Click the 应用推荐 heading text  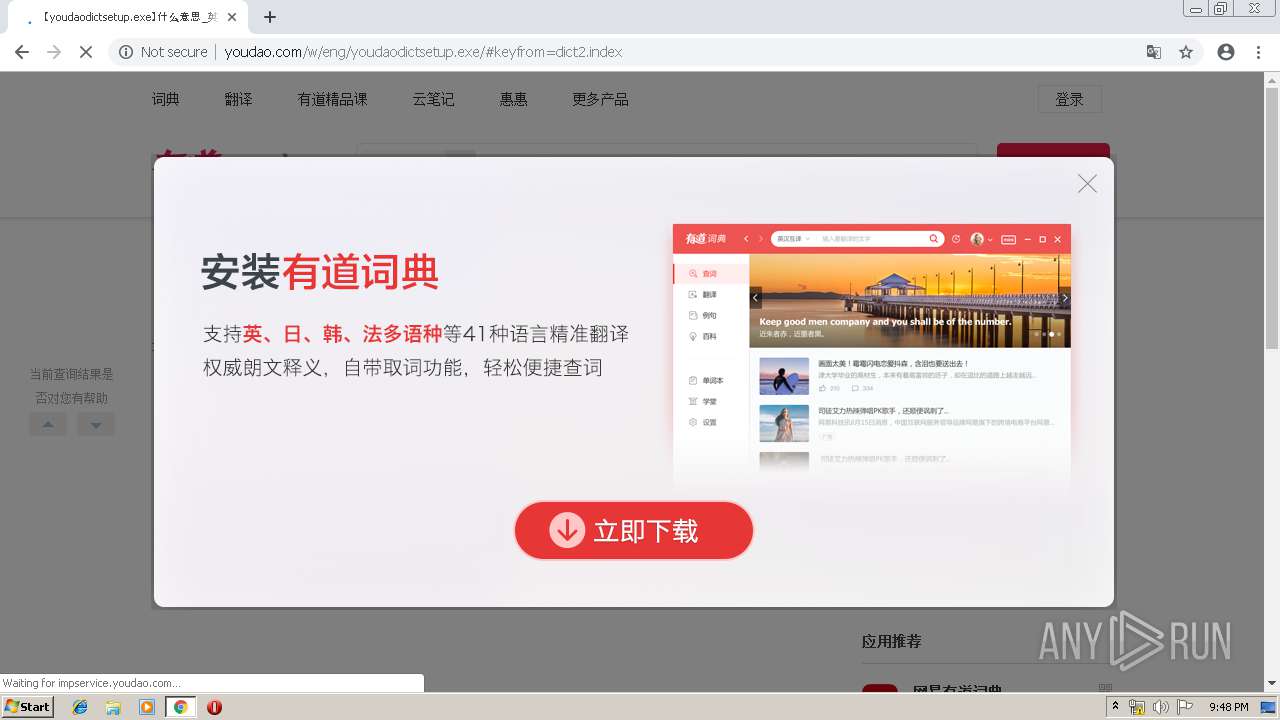[892, 641]
